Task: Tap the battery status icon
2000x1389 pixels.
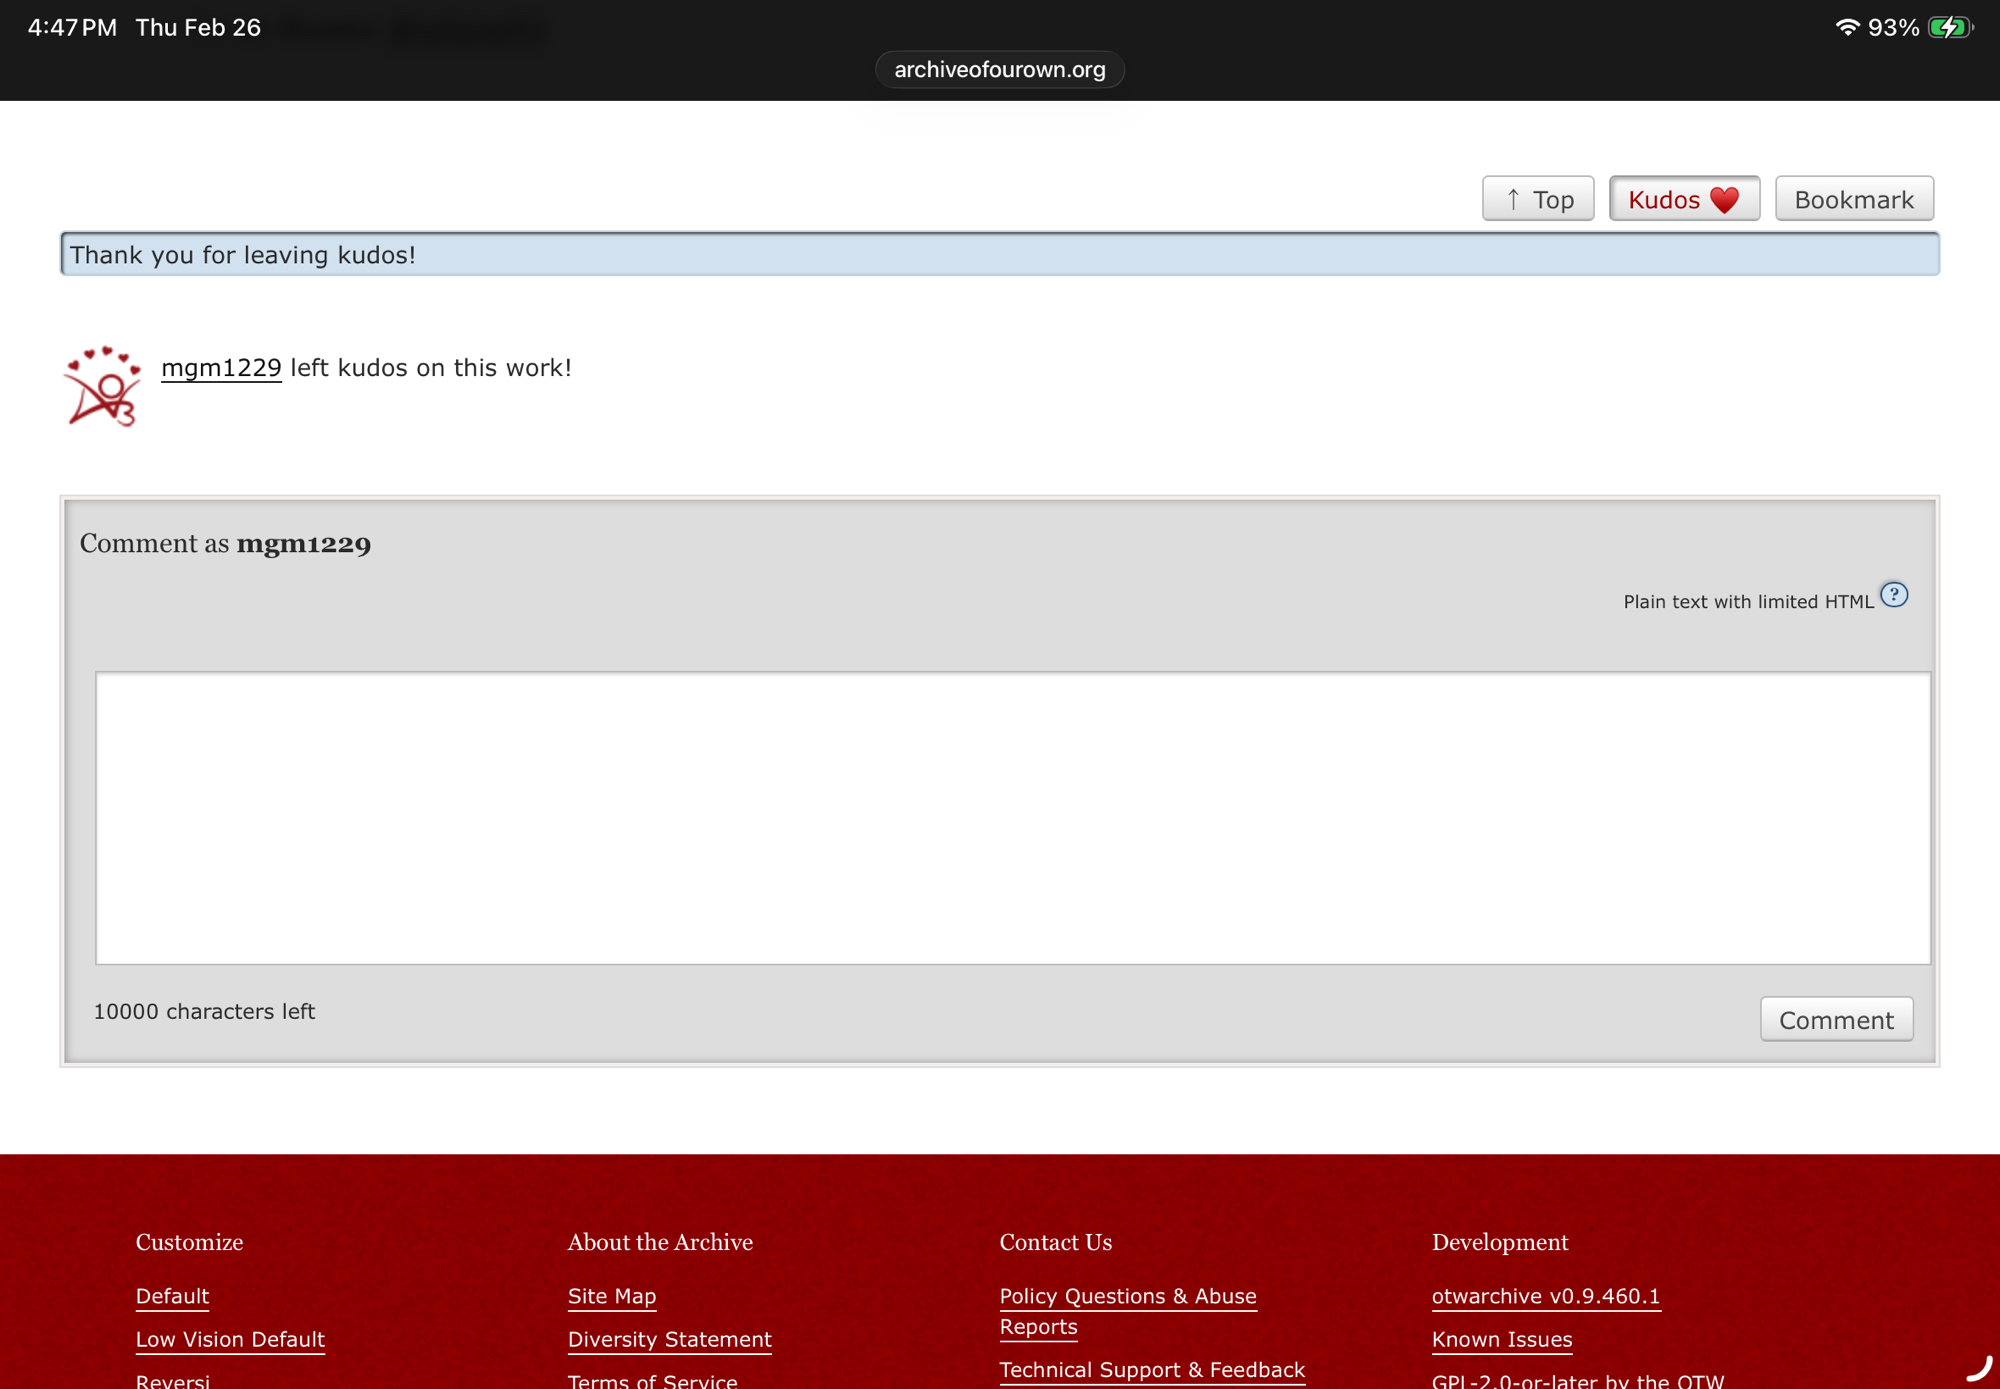Action: tap(1949, 27)
